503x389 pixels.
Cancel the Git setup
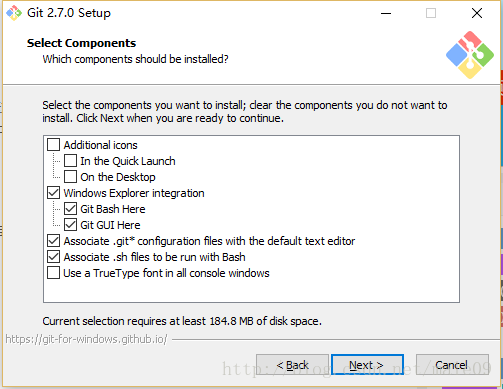coord(452,365)
